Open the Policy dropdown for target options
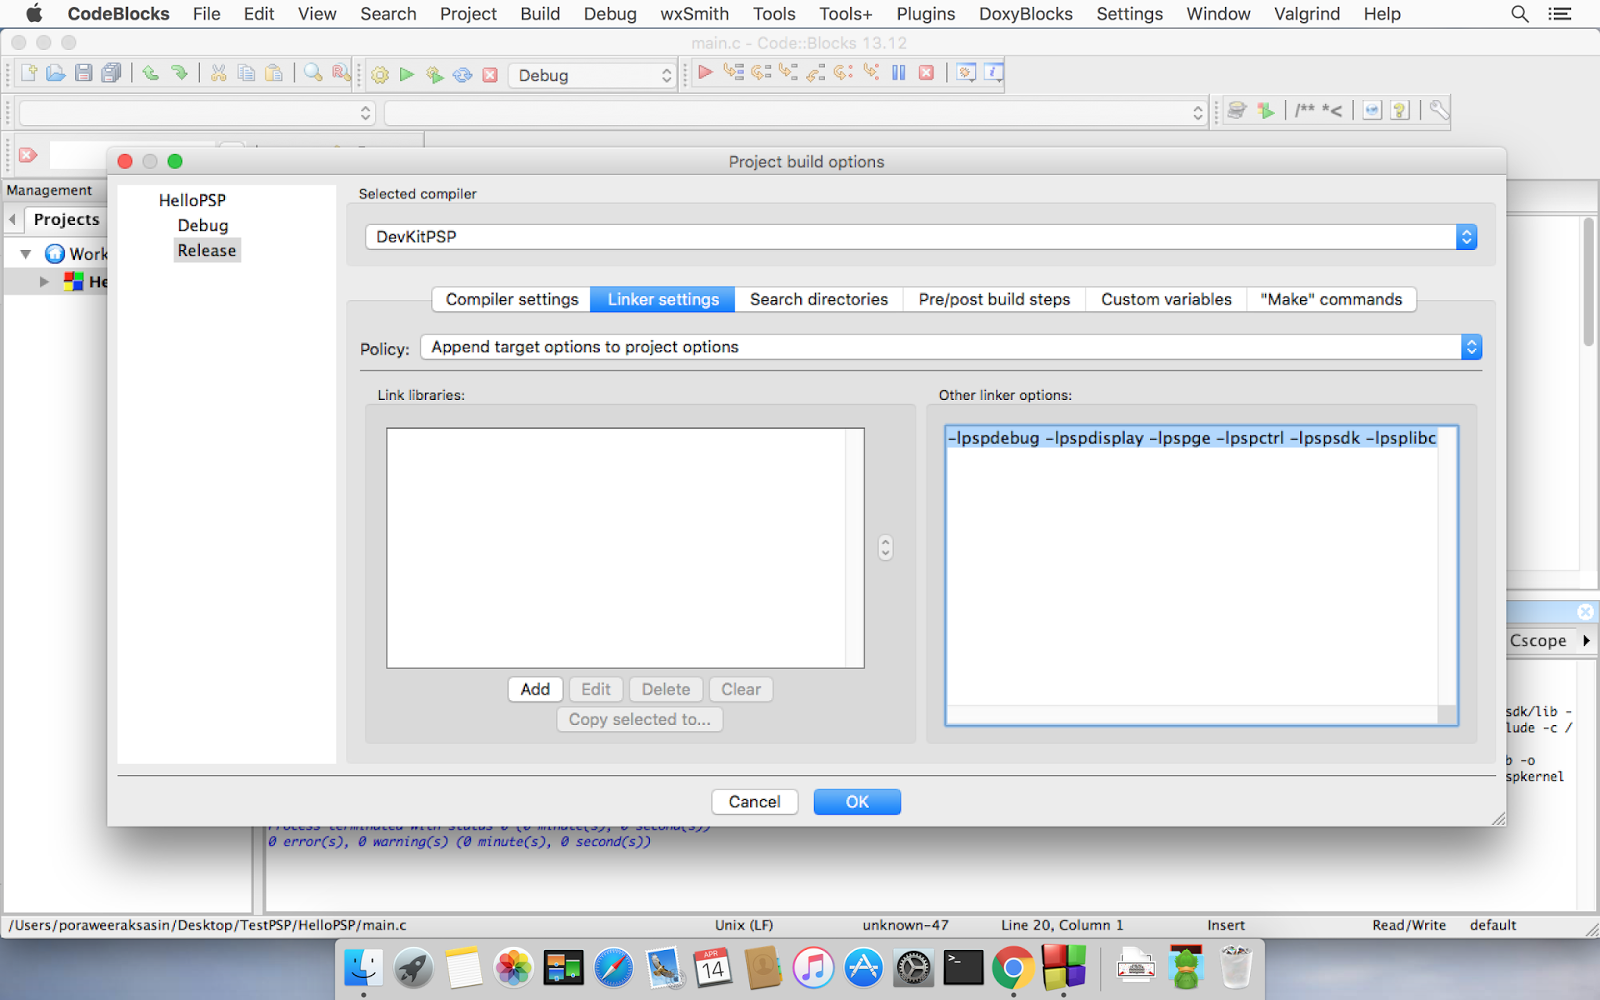This screenshot has width=1600, height=1000. [x=950, y=347]
